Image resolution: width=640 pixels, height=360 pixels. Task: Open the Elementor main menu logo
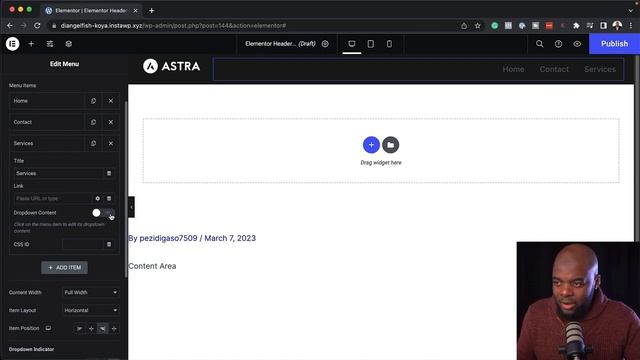pos(12,44)
